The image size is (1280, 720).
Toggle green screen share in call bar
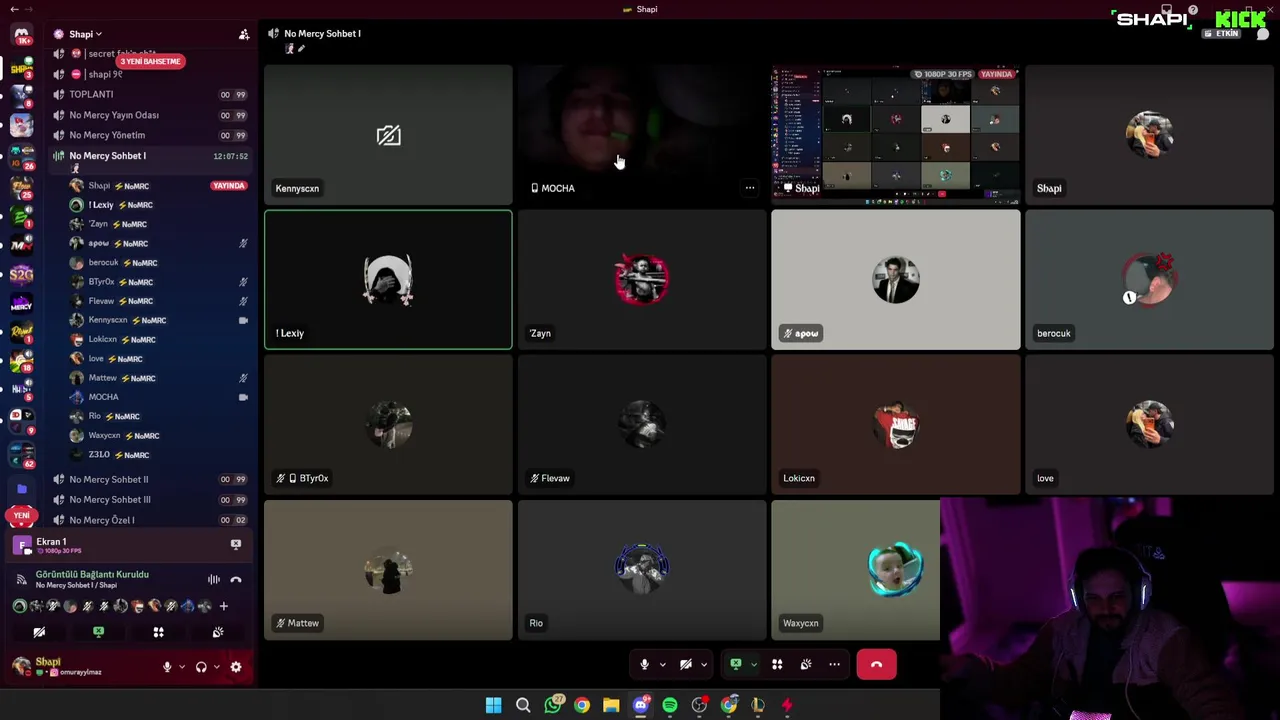736,664
